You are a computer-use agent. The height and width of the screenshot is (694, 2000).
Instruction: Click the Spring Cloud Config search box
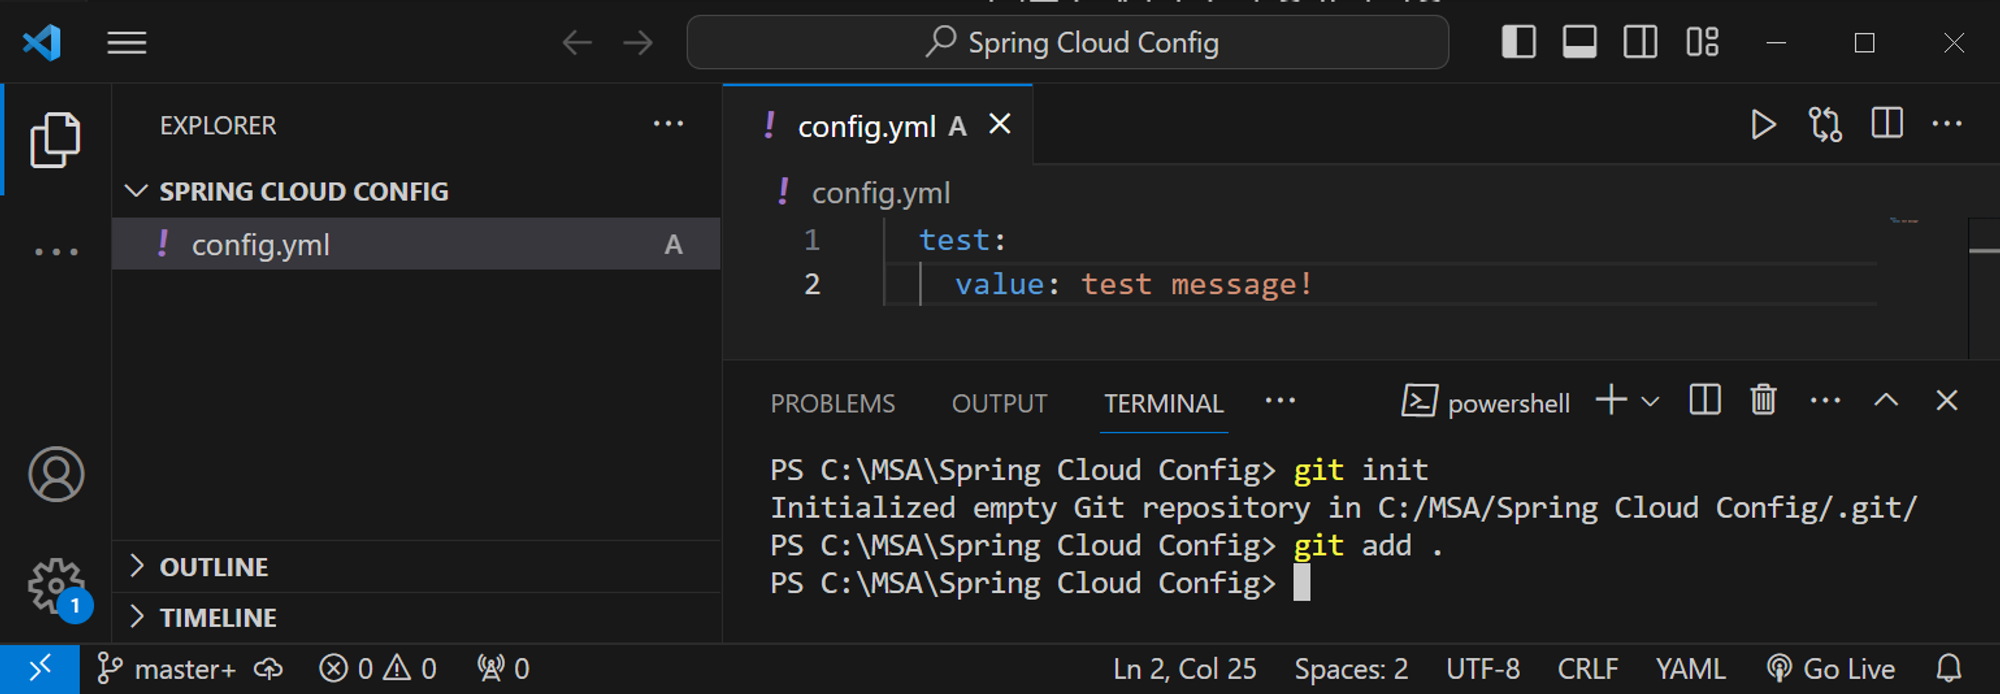click(x=1067, y=43)
